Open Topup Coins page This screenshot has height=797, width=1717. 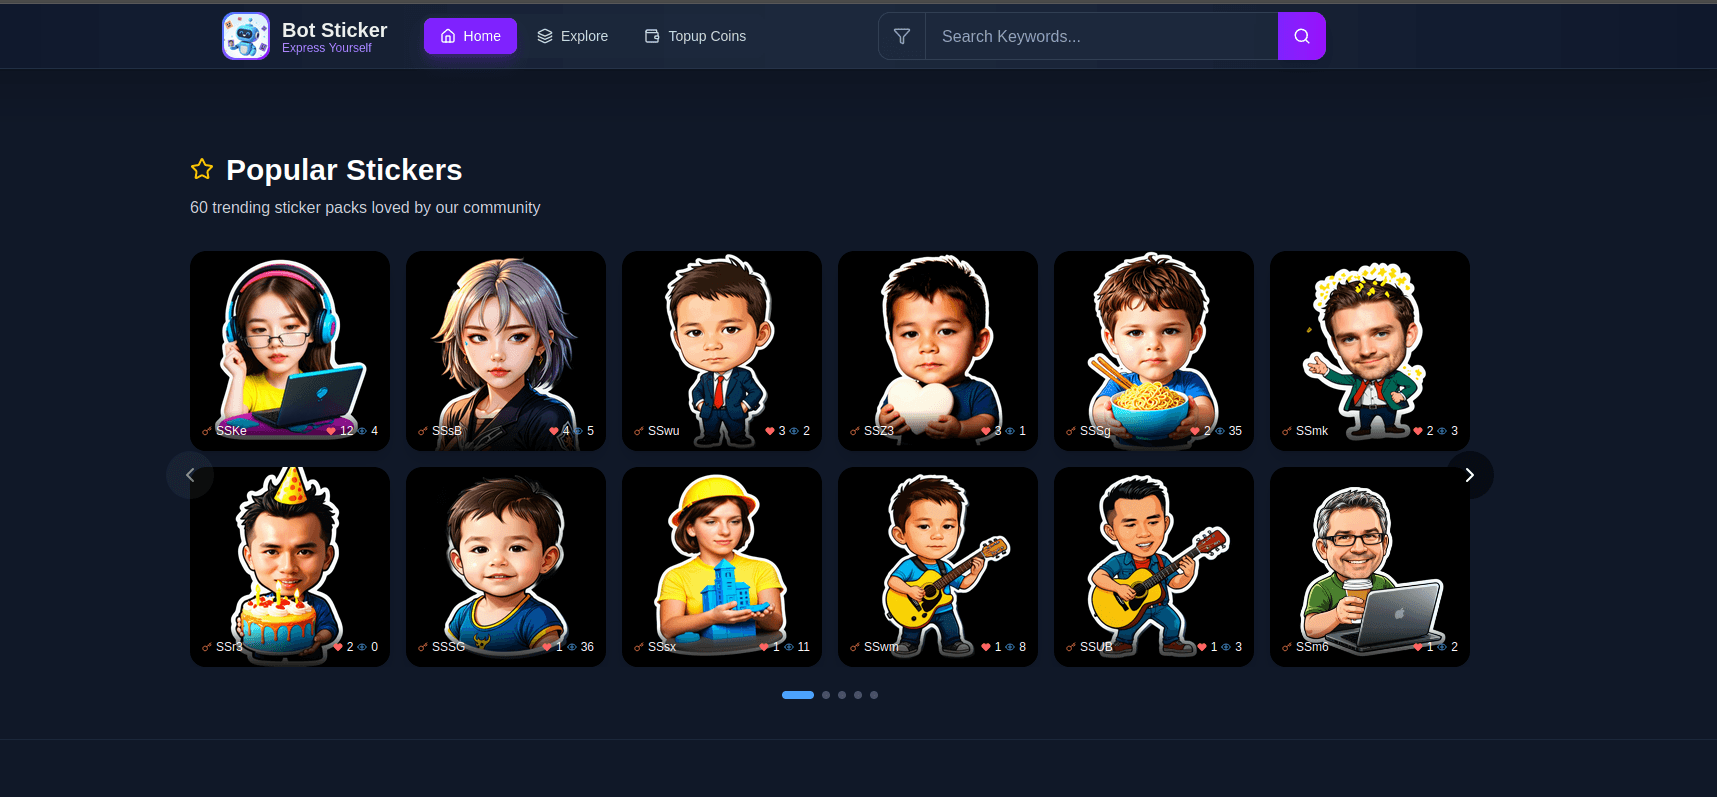tap(695, 36)
